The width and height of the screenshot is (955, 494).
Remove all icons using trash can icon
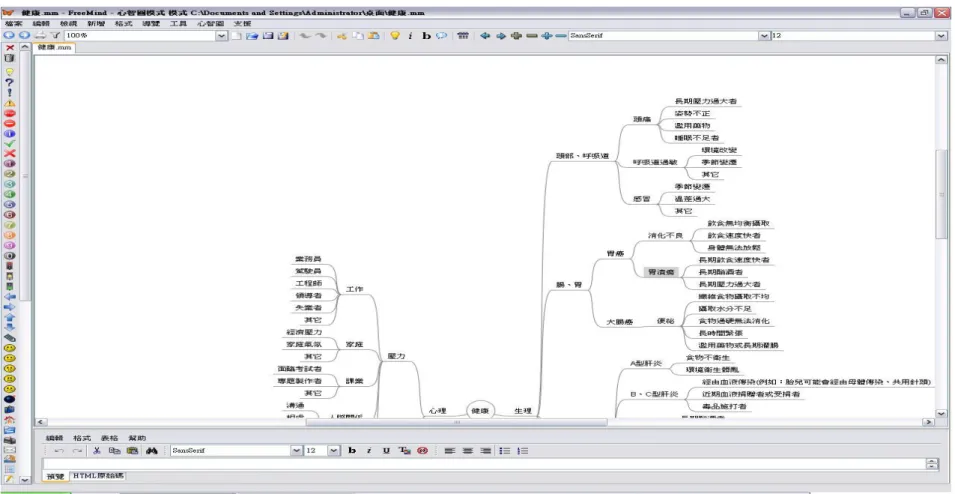(10, 58)
